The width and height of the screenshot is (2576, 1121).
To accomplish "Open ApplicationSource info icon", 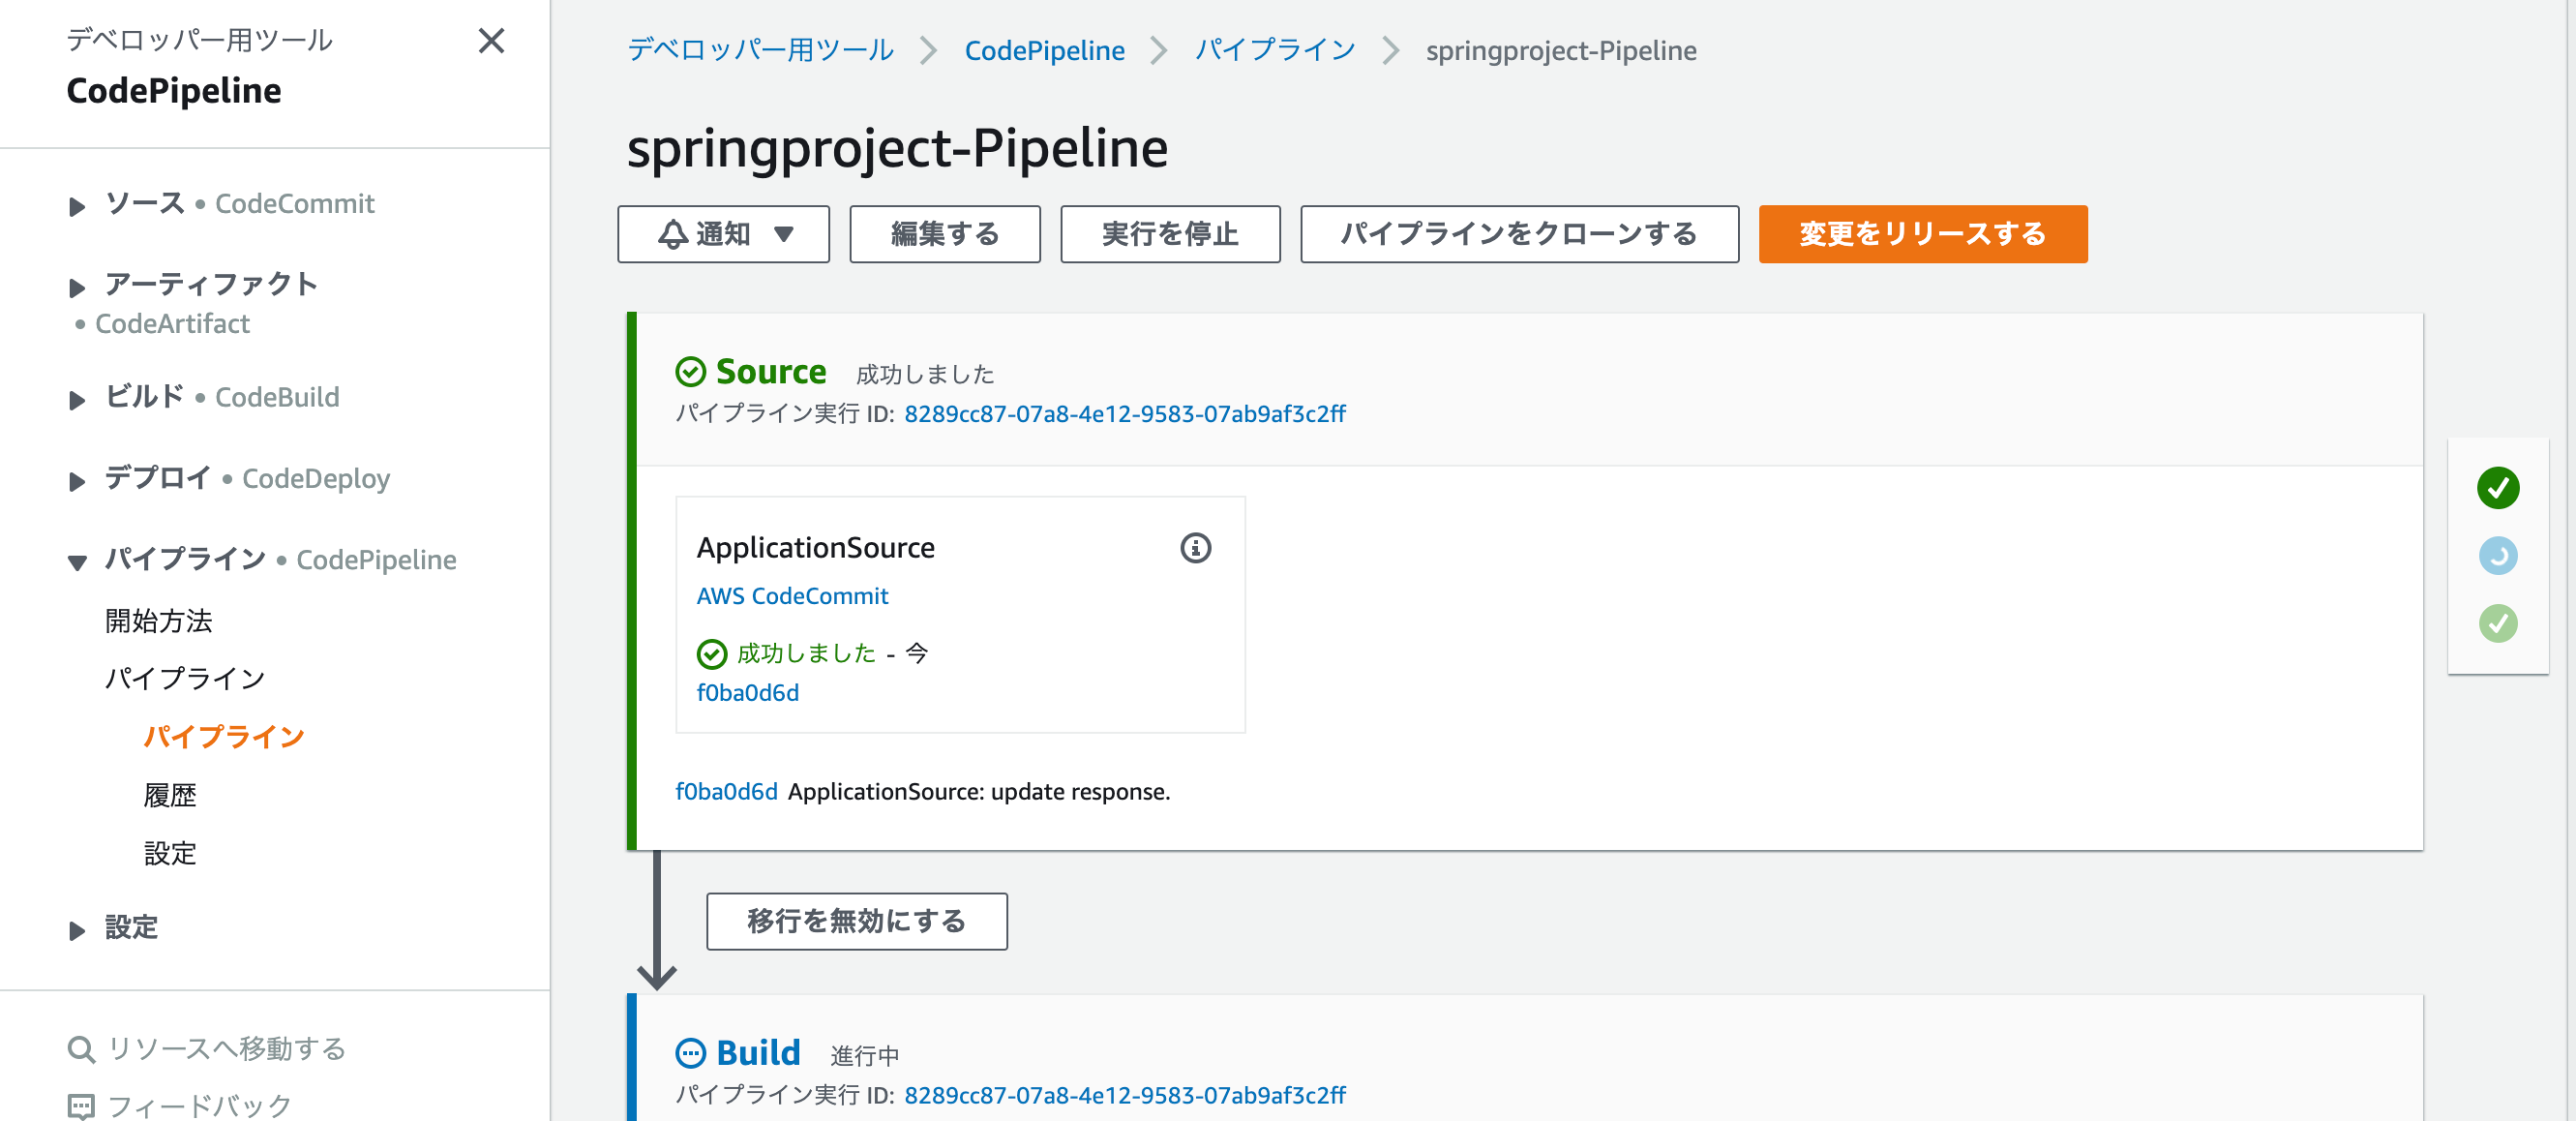I will coord(1195,548).
